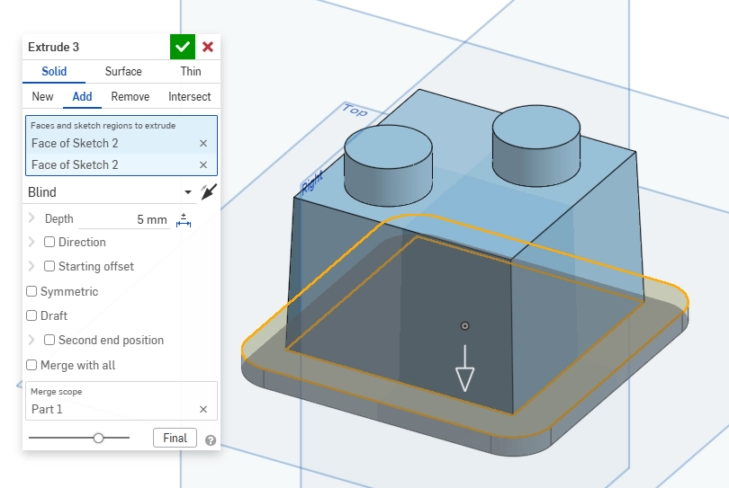Select the New operation tab
The width and height of the screenshot is (729, 488).
click(x=42, y=97)
